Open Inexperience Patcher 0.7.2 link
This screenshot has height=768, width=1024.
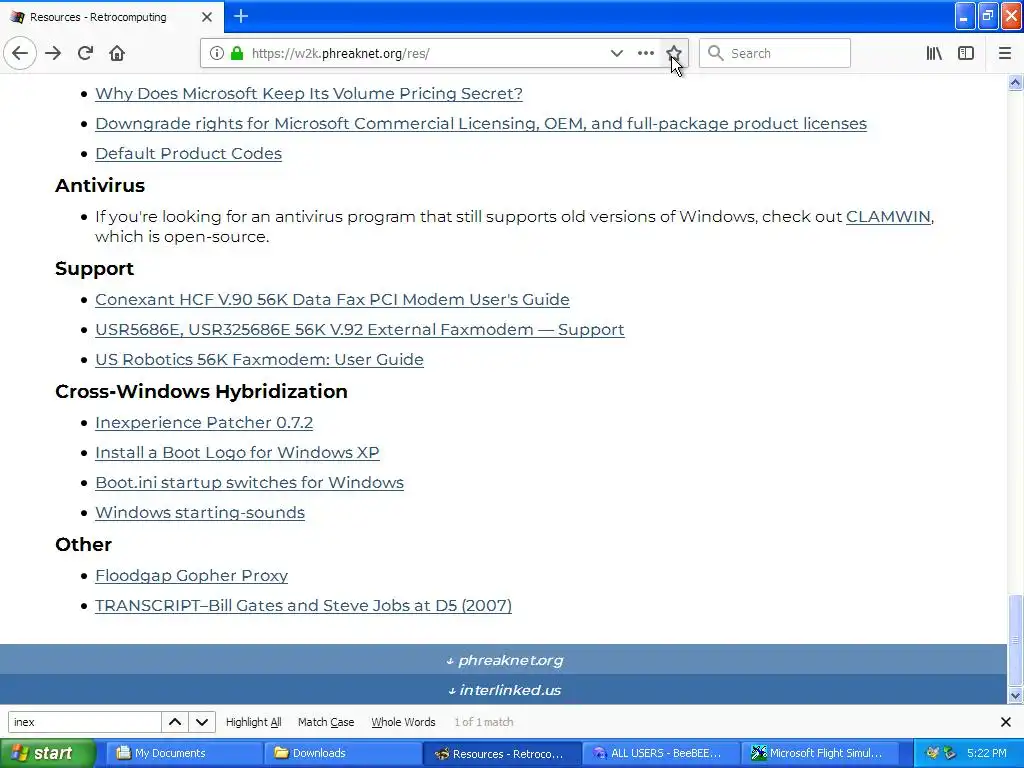coord(204,423)
